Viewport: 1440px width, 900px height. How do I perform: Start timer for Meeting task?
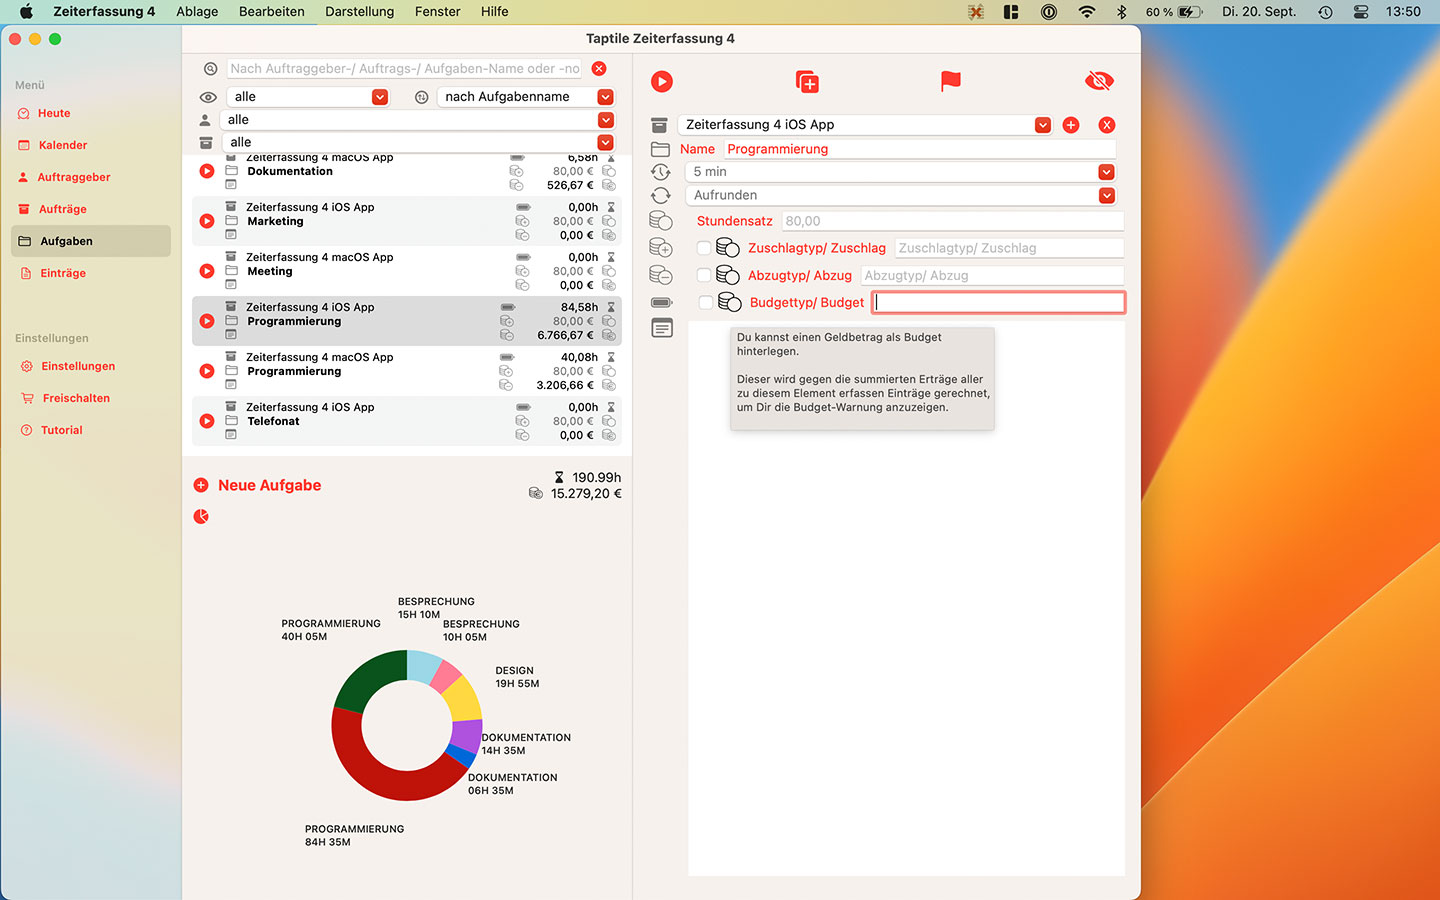pos(207,271)
